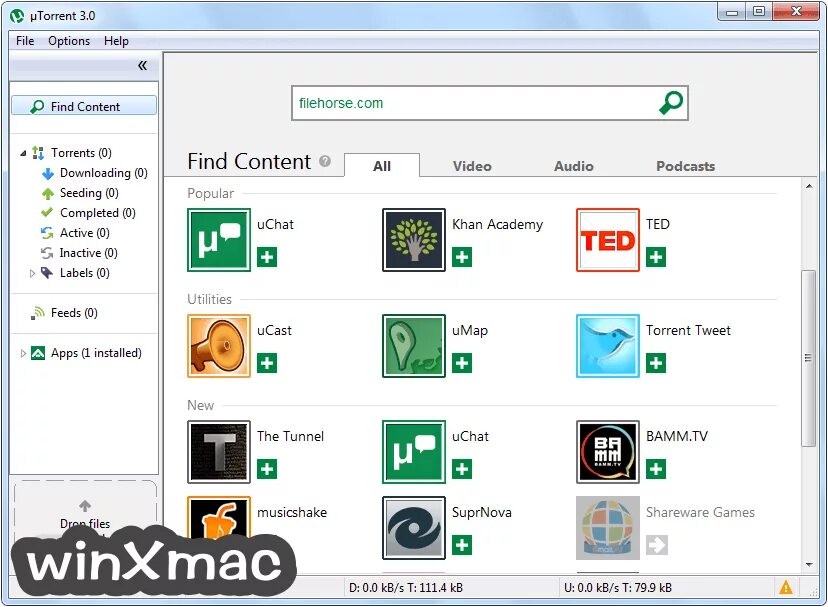The height and width of the screenshot is (607, 828).
Task: Click the upload speed status text
Action: 618,587
